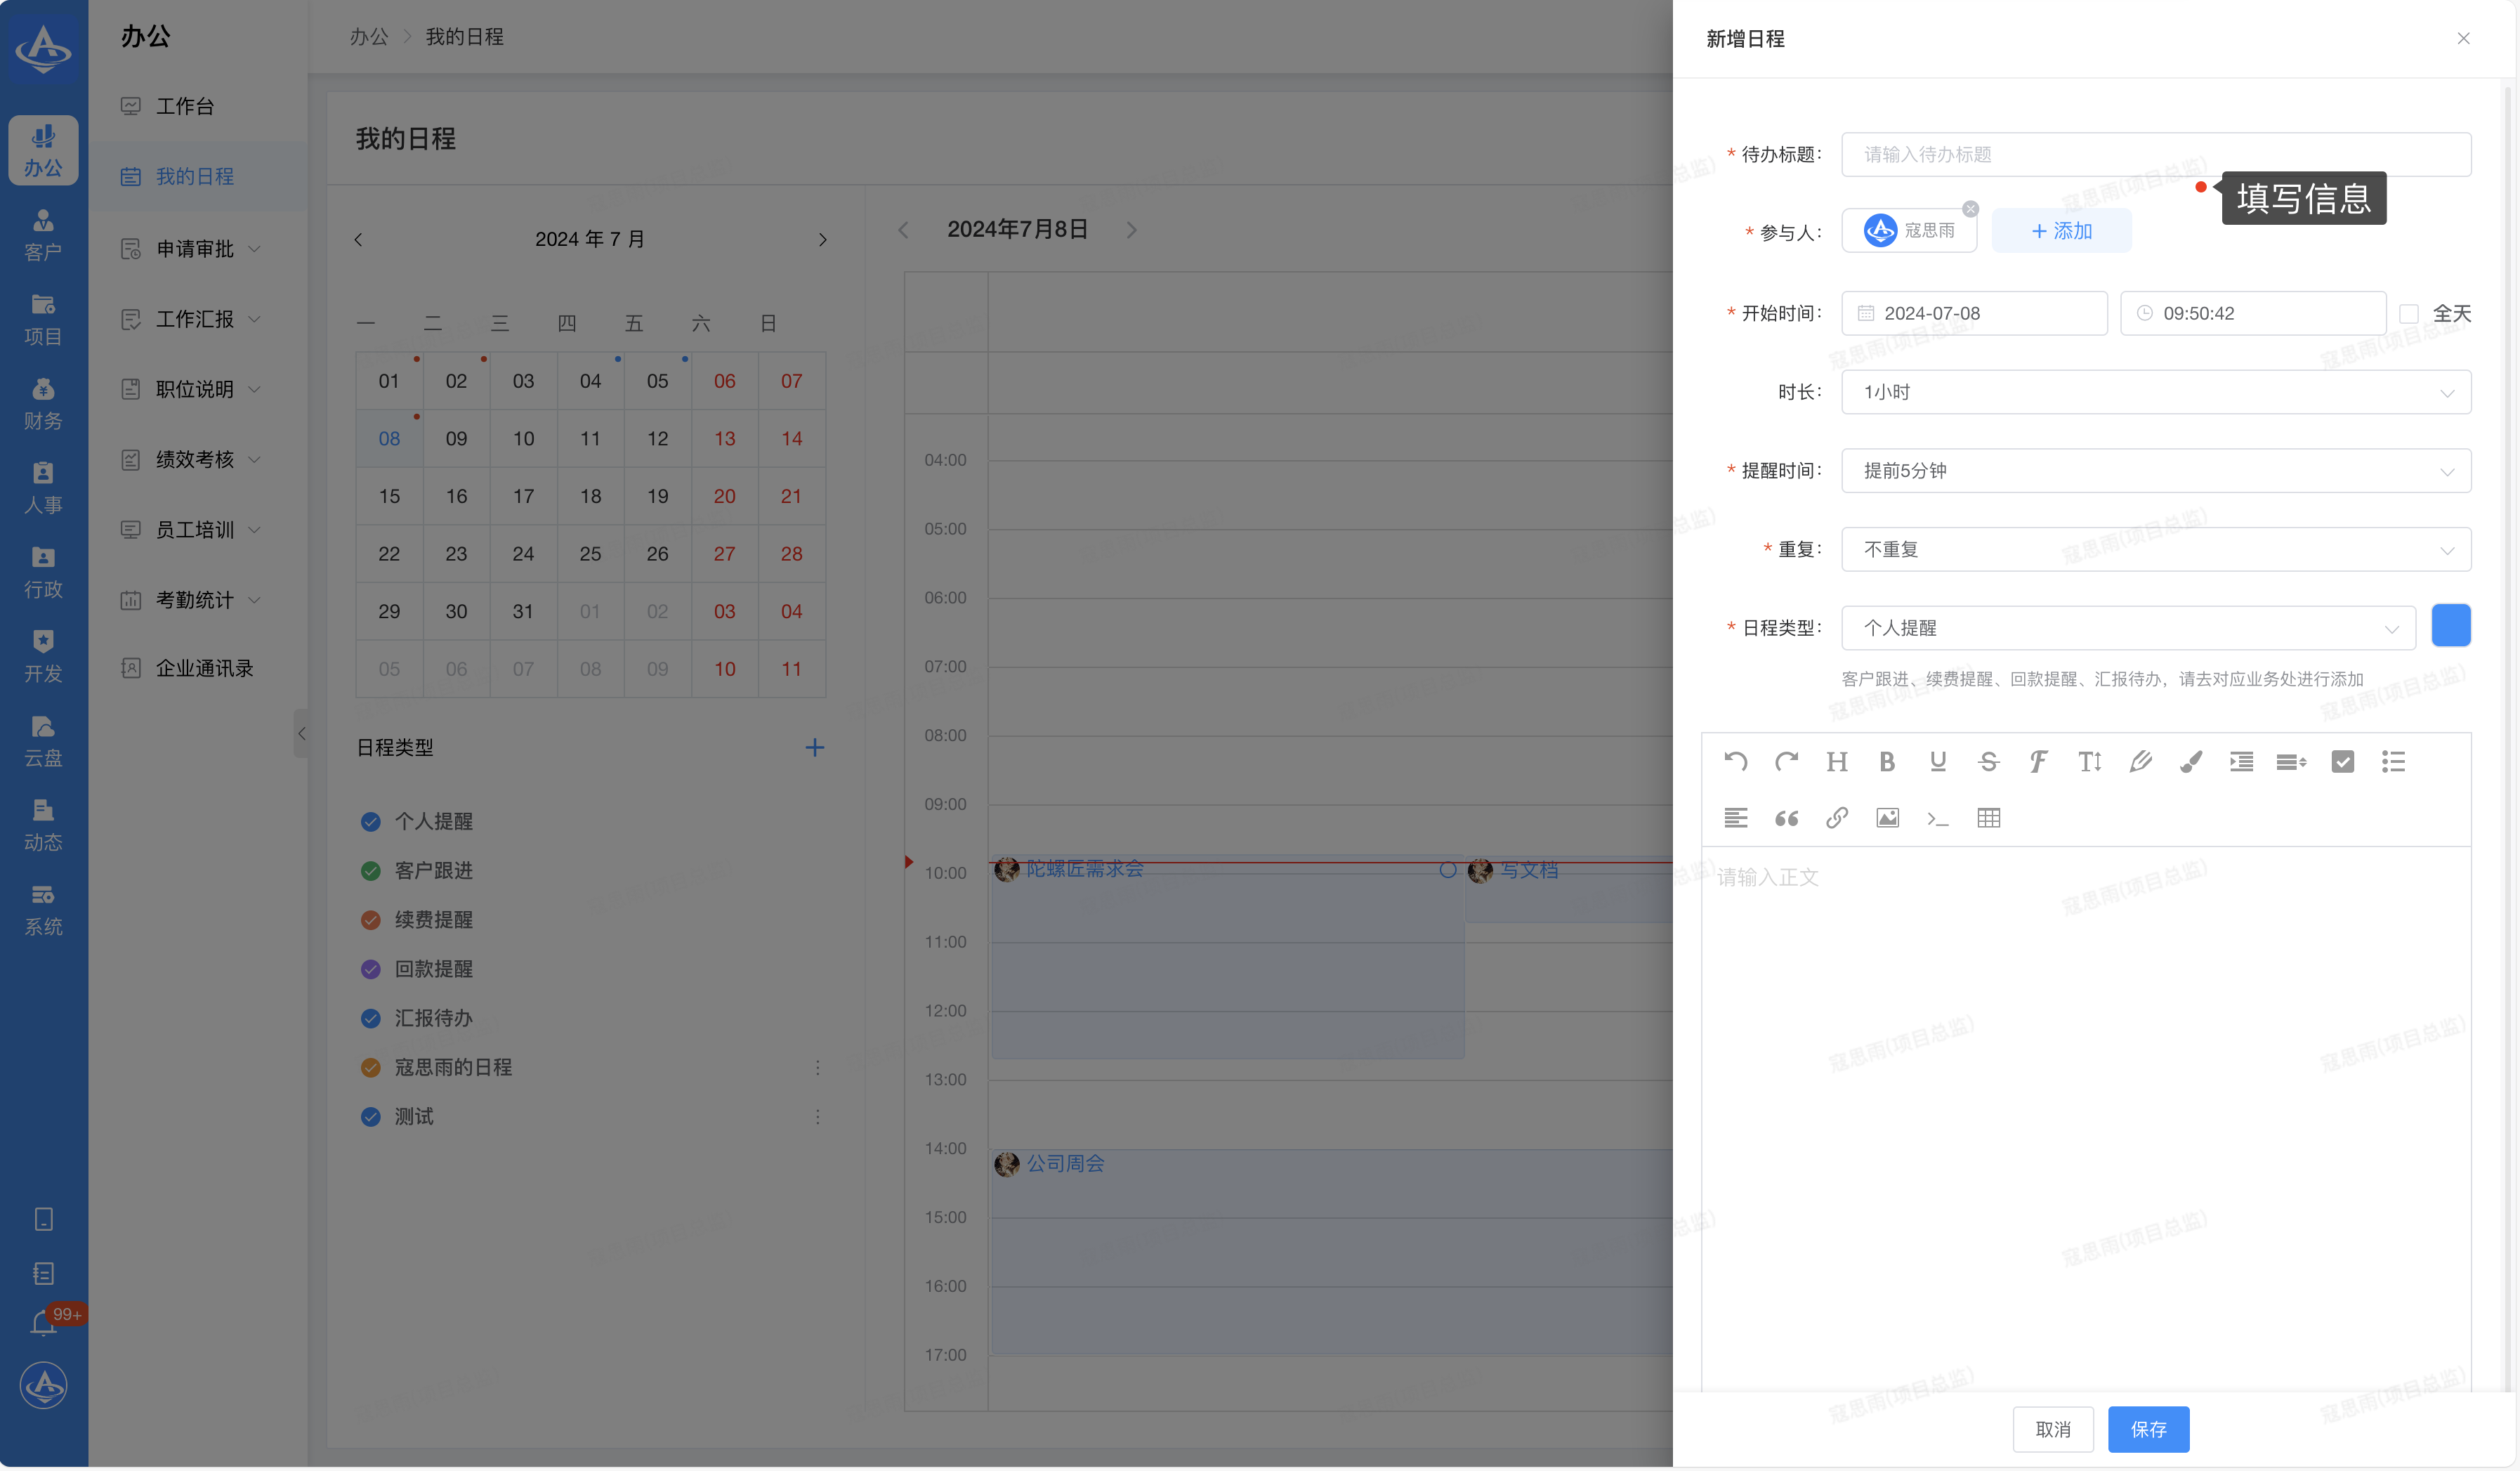The width and height of the screenshot is (2520, 1471).
Task: Click the Bold icon in editor toolbar
Action: click(x=1887, y=762)
